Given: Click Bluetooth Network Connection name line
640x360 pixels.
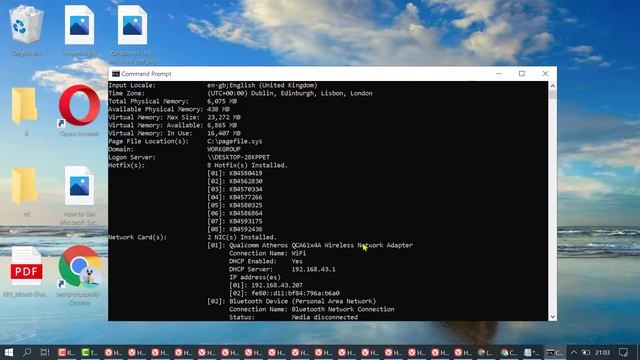Looking at the screenshot, I should tap(312, 309).
